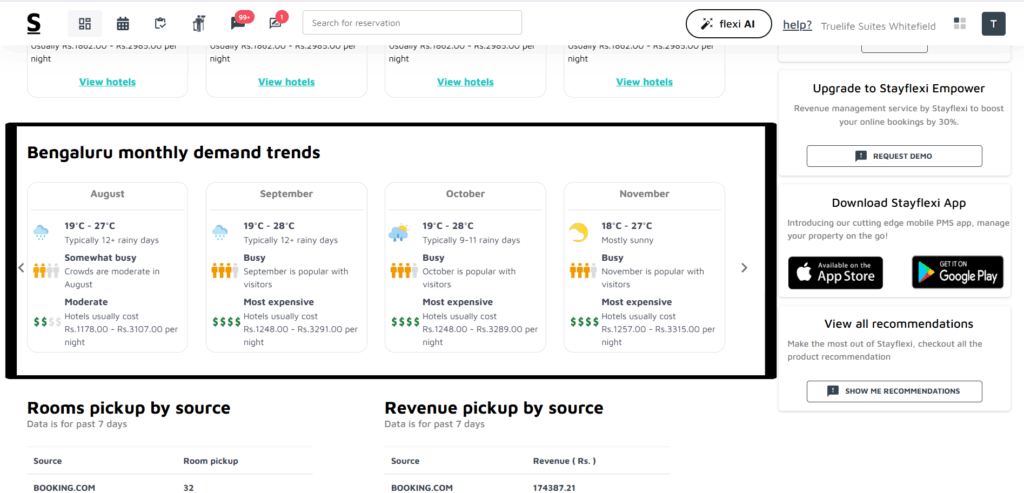
Task: Select the October demand card heading
Action: pos(465,194)
